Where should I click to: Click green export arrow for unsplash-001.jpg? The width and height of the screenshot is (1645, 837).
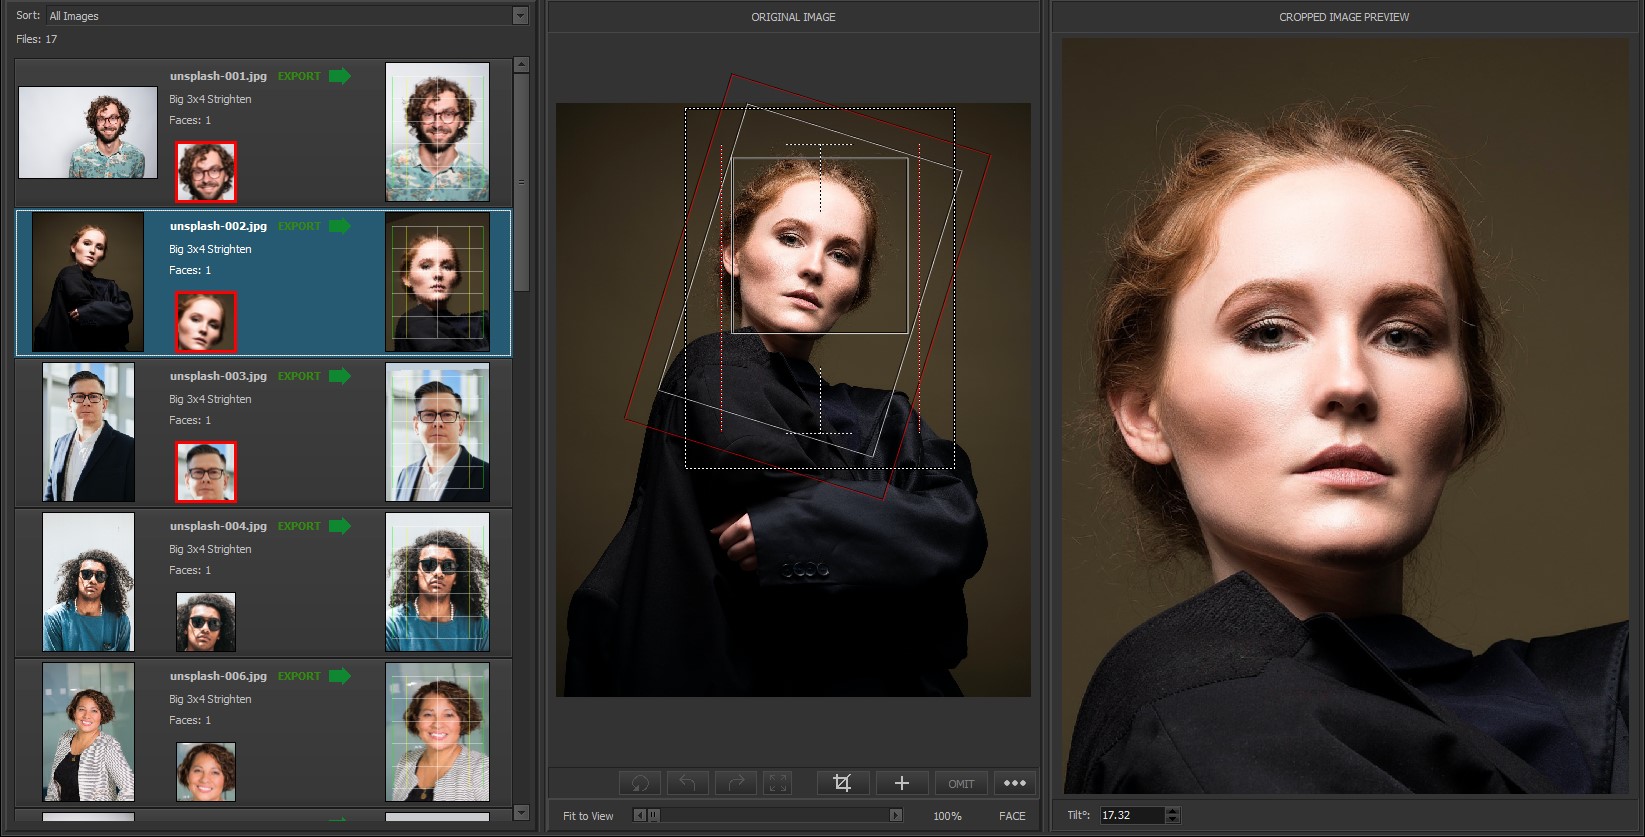340,76
